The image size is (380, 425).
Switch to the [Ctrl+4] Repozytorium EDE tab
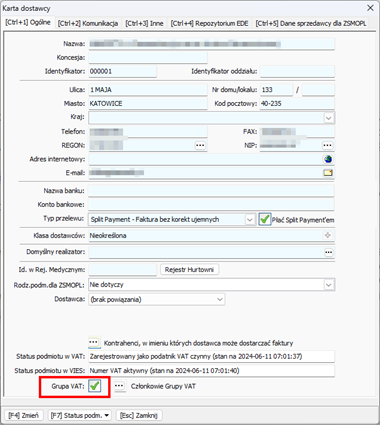click(210, 23)
